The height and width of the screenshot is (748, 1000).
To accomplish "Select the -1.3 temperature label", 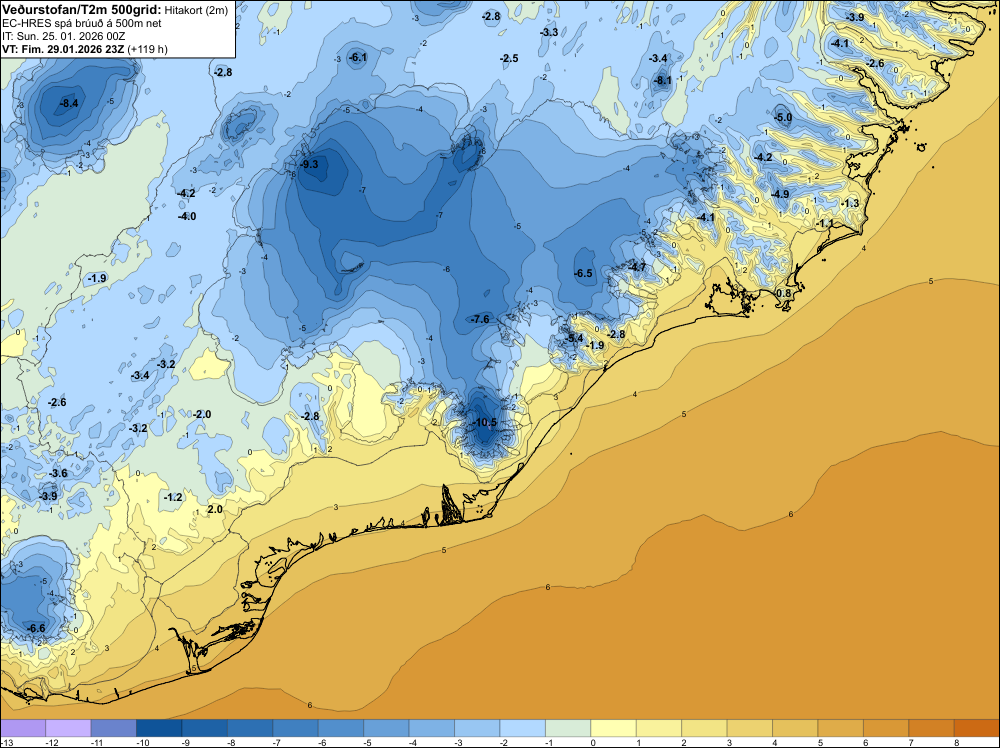I will coord(850,203).
